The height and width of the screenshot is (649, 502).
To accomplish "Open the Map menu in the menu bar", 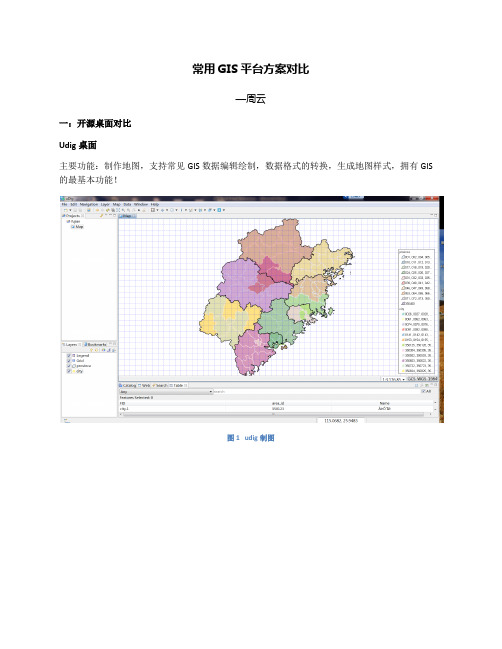I will [x=116, y=204].
